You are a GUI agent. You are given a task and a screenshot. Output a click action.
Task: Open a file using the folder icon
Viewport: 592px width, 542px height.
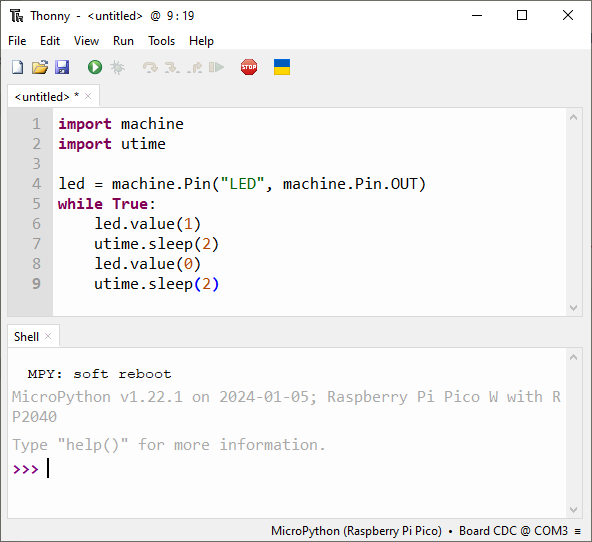click(x=40, y=67)
